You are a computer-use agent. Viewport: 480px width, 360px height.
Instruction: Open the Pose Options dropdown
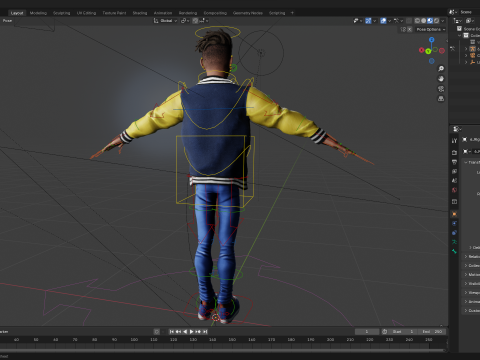pos(431,29)
